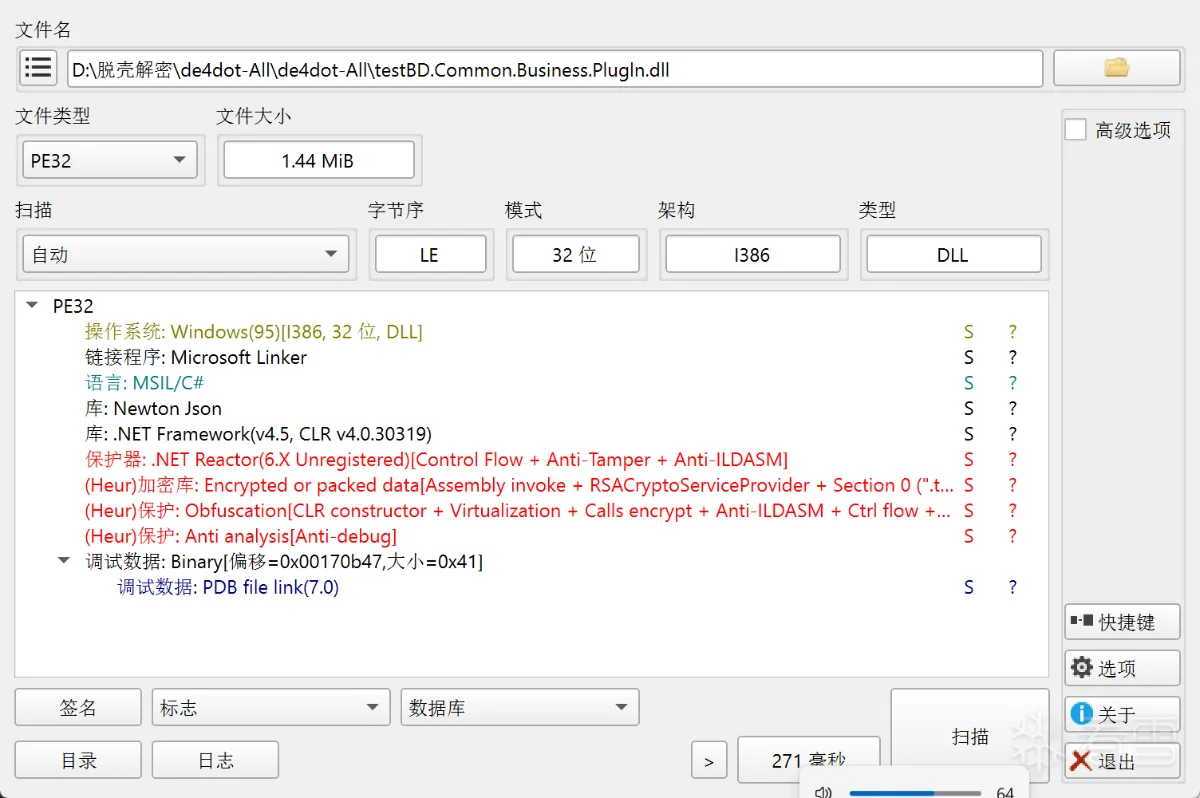This screenshot has width=1200, height=798.
Task: Click S on the Newton Json row
Action: click(969, 408)
